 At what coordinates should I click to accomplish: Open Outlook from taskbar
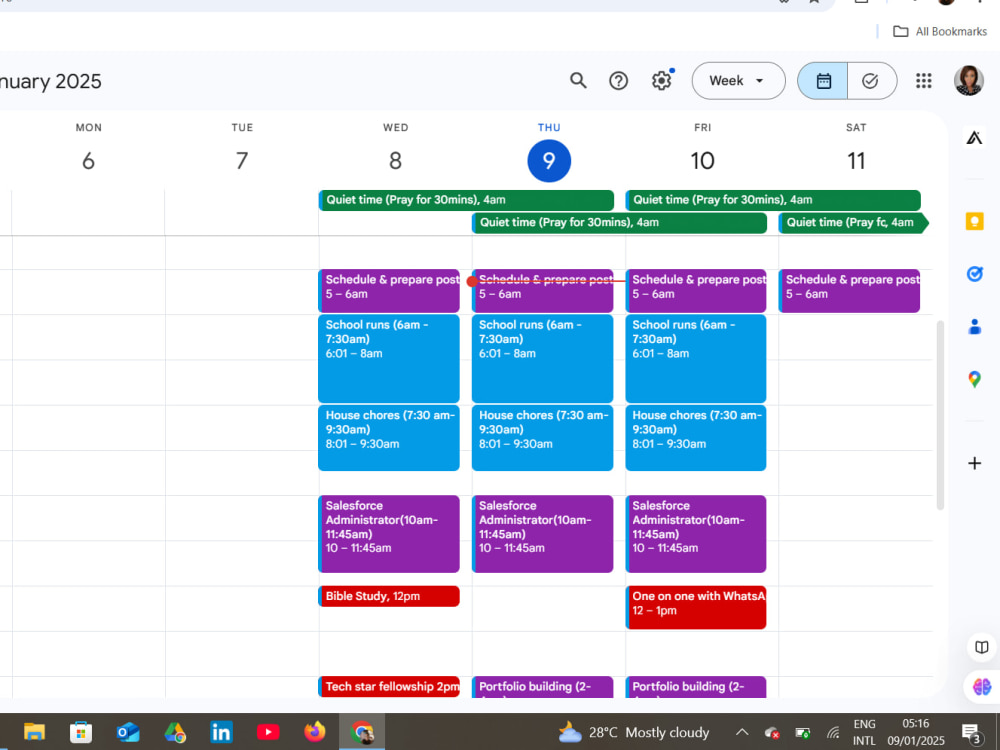click(x=128, y=732)
